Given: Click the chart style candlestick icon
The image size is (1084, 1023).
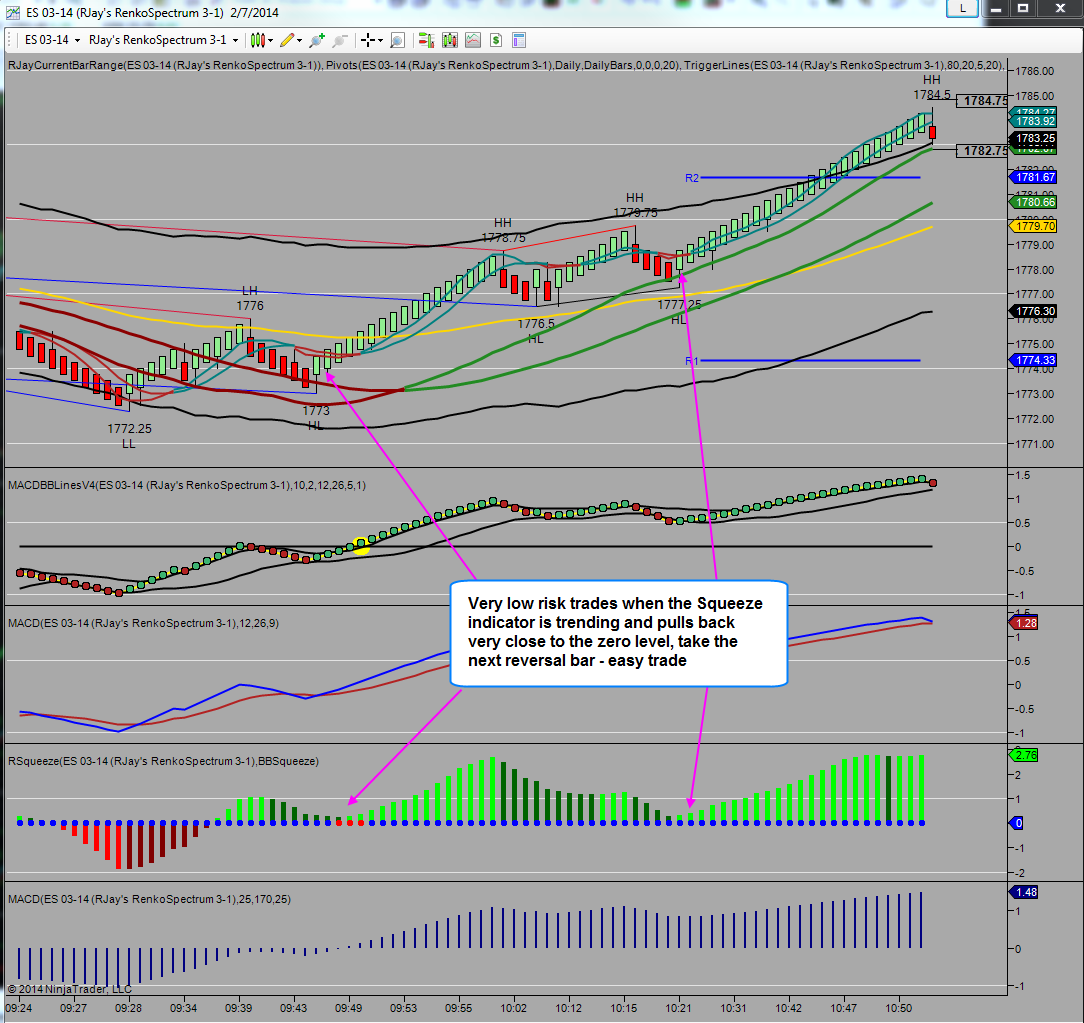Looking at the screenshot, I should click(x=258, y=40).
